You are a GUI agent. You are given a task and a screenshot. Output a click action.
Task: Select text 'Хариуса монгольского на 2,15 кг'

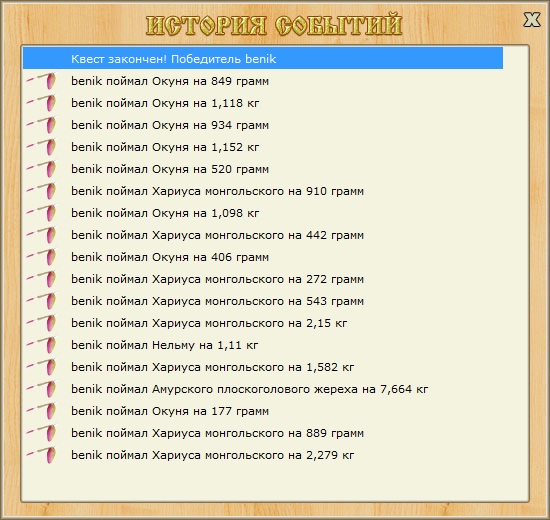[249, 323]
